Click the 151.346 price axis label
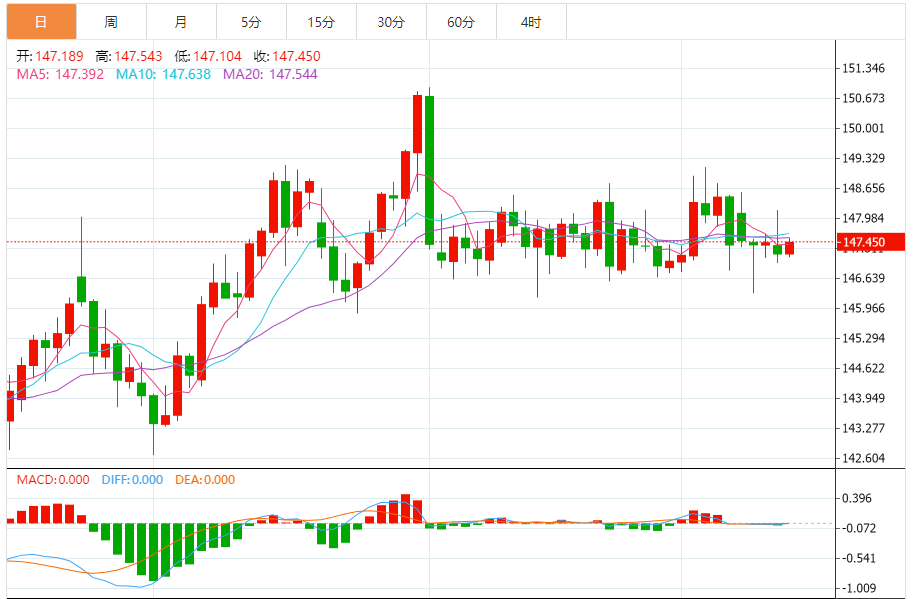The width and height of the screenshot is (913, 599). pos(864,69)
